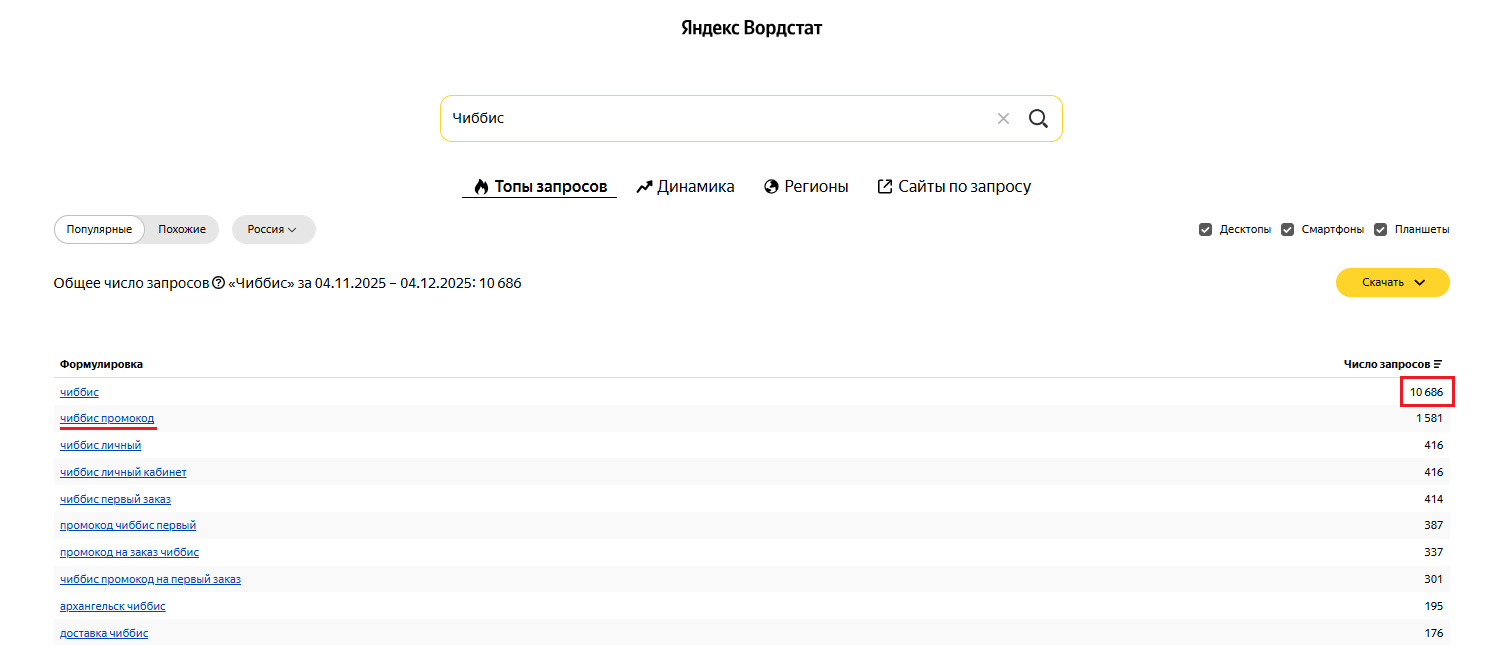The height and width of the screenshot is (645, 1501).
Task: Toggle the Планшеты checkbox
Action: point(1380,229)
